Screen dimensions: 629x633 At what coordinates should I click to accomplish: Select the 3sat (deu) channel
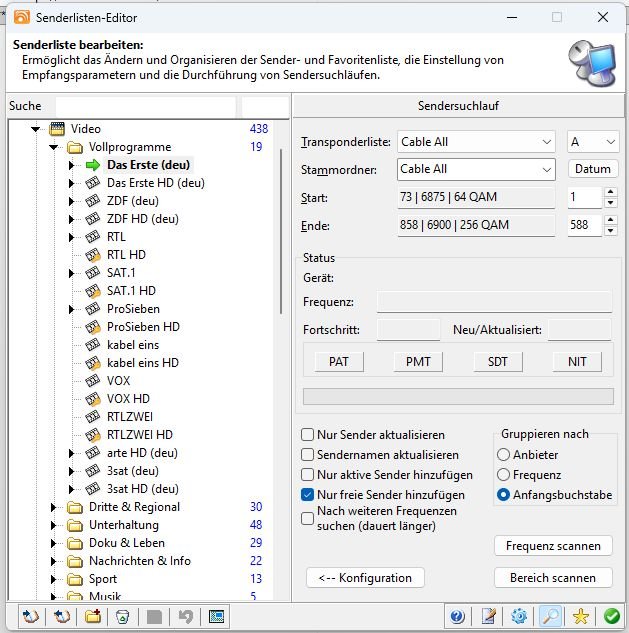tap(132, 471)
